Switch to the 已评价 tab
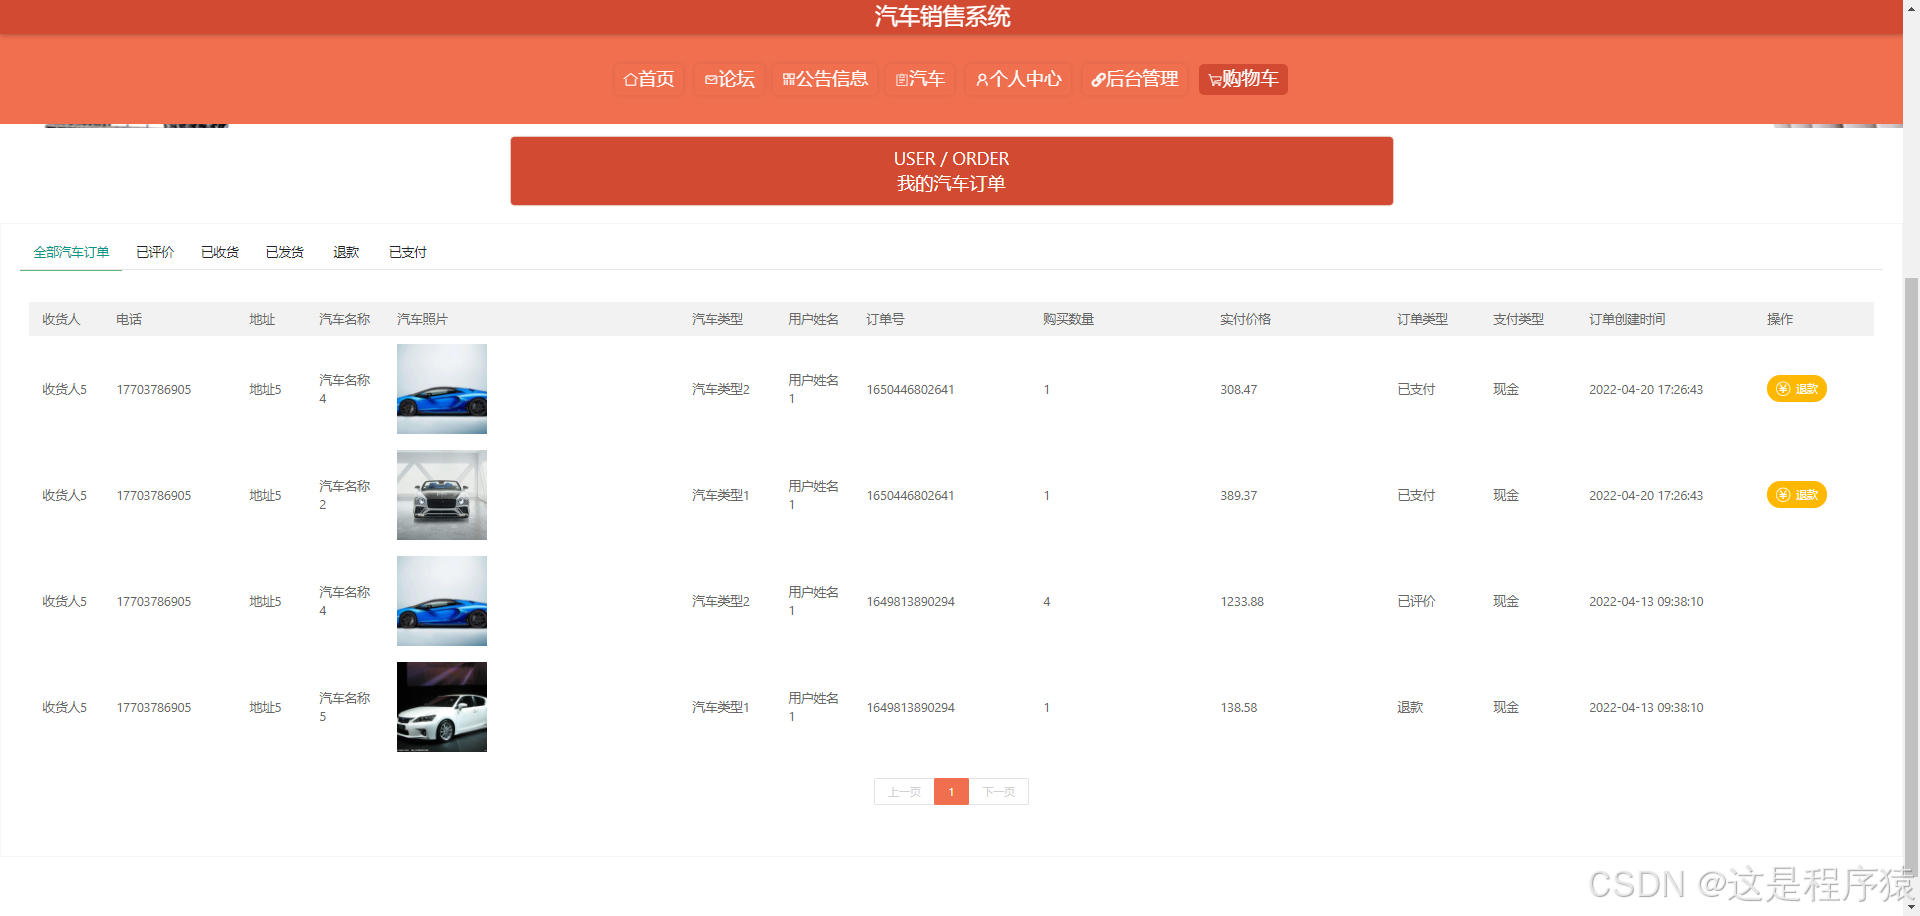Viewport: 1920px width, 916px height. pyautogui.click(x=155, y=252)
